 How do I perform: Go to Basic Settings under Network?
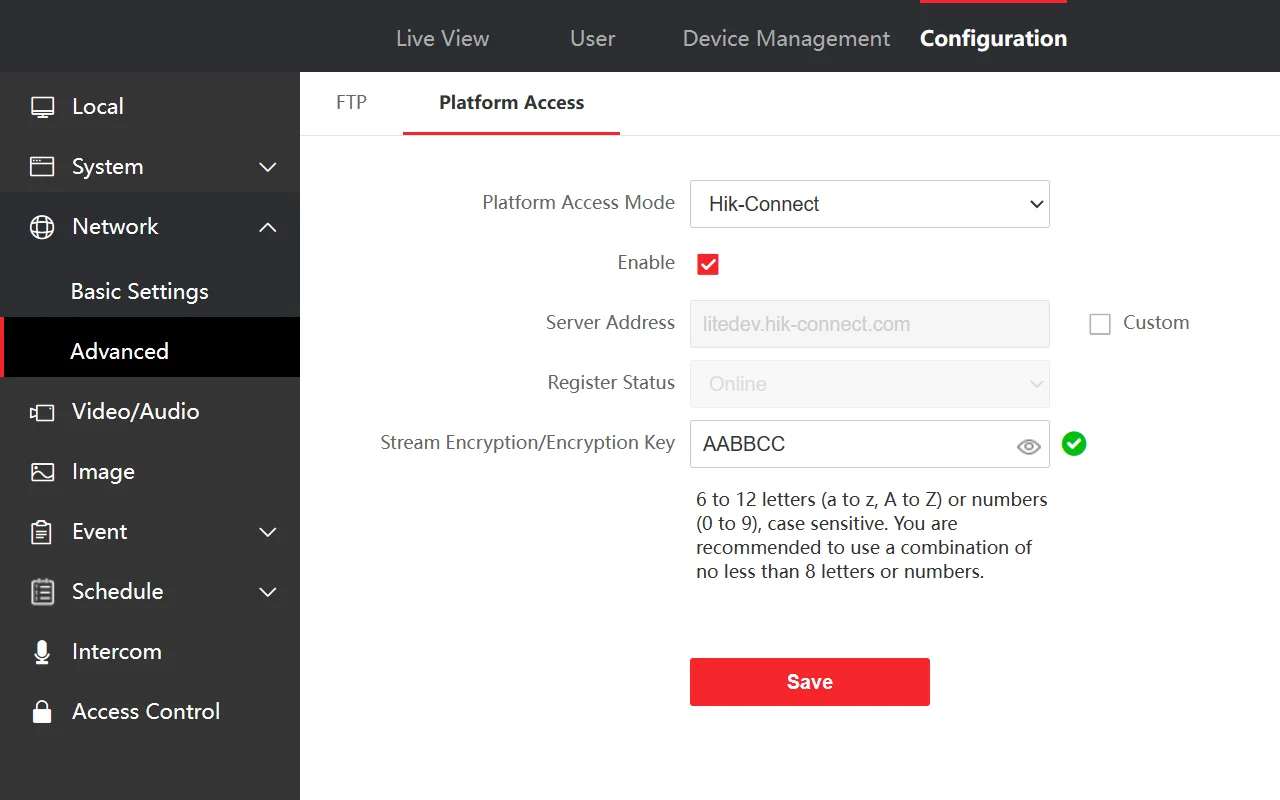pos(140,291)
